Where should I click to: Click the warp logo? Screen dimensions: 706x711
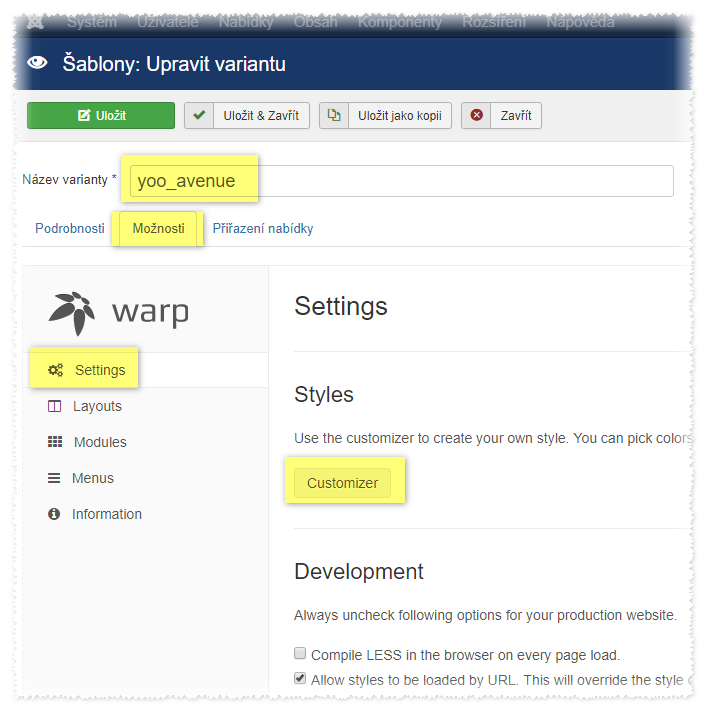click(119, 313)
